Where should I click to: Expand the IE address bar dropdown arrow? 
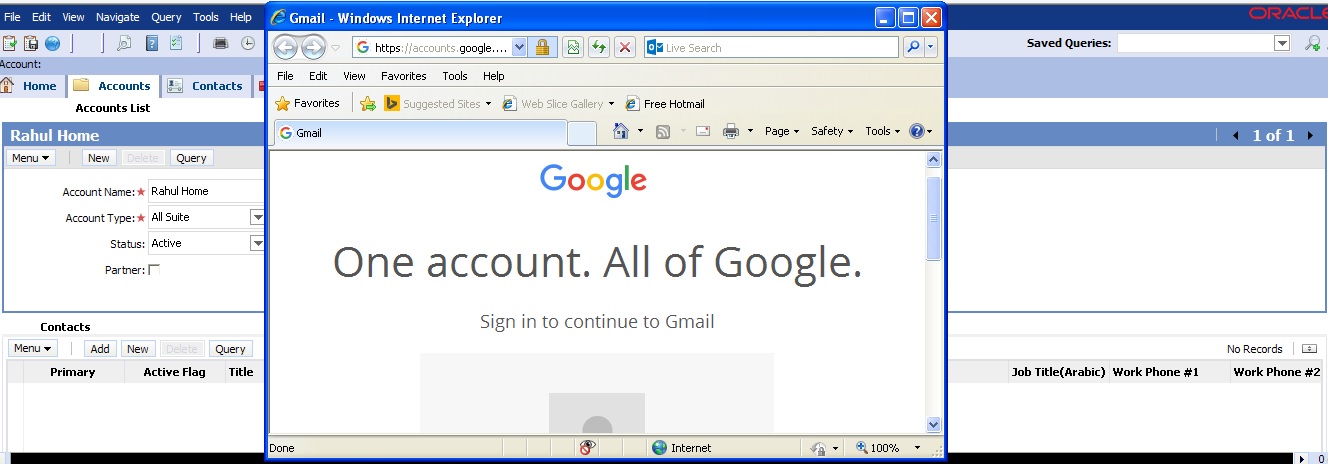tap(519, 47)
